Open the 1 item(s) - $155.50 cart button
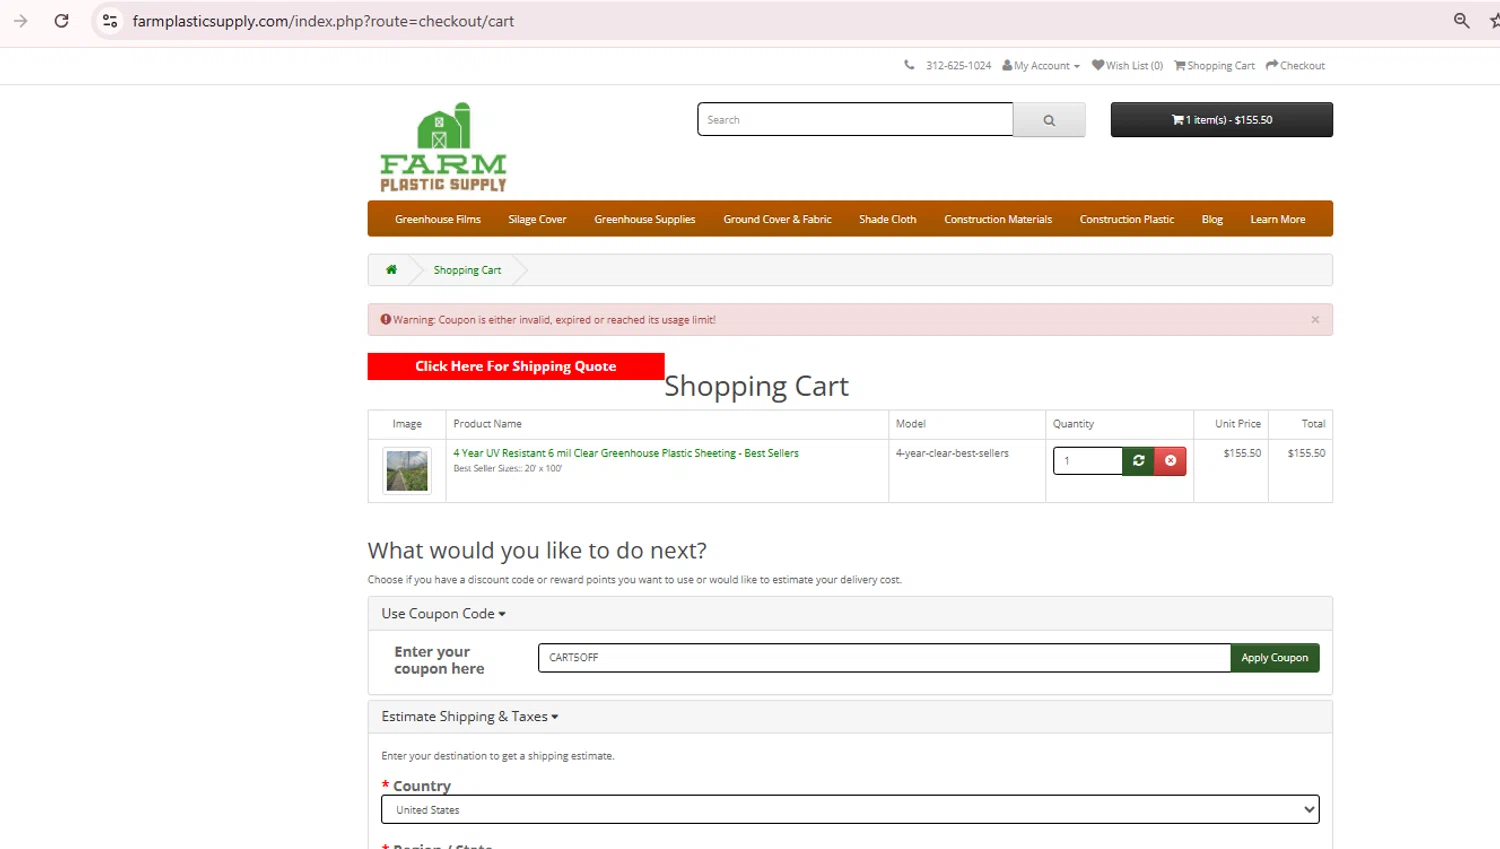Screen dimensions: 1500x849 tap(1221, 120)
